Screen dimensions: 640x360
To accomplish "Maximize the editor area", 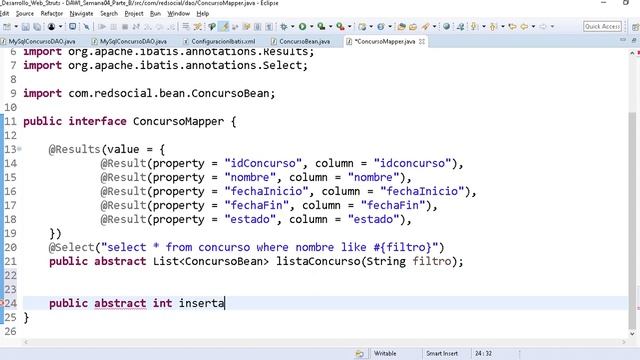I will click(634, 40).
